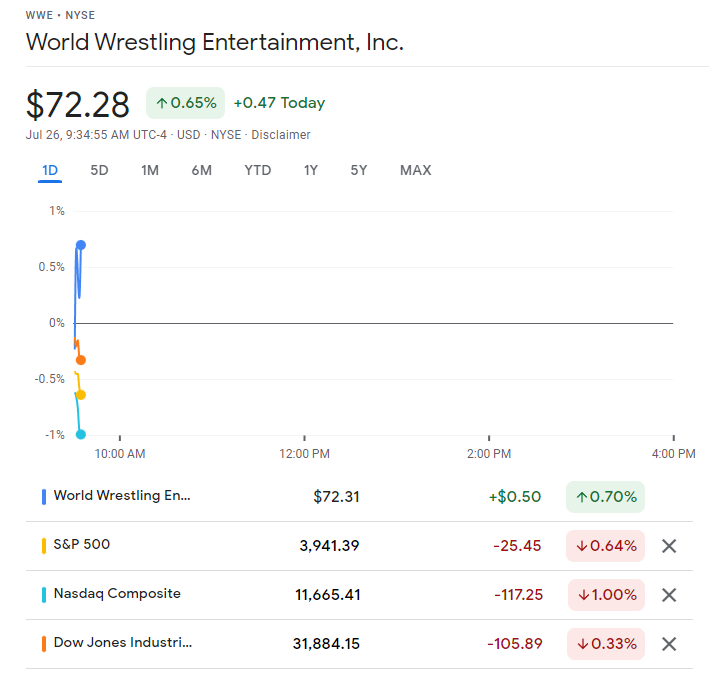Click the orange Dow Jones color indicator
The image size is (709, 678).
tap(44, 644)
